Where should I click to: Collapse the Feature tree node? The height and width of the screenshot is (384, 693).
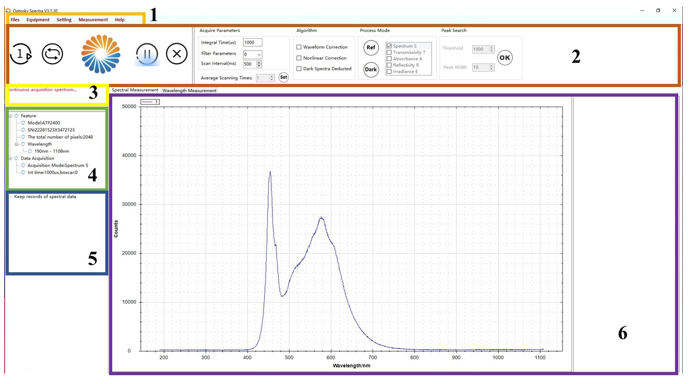pos(11,116)
